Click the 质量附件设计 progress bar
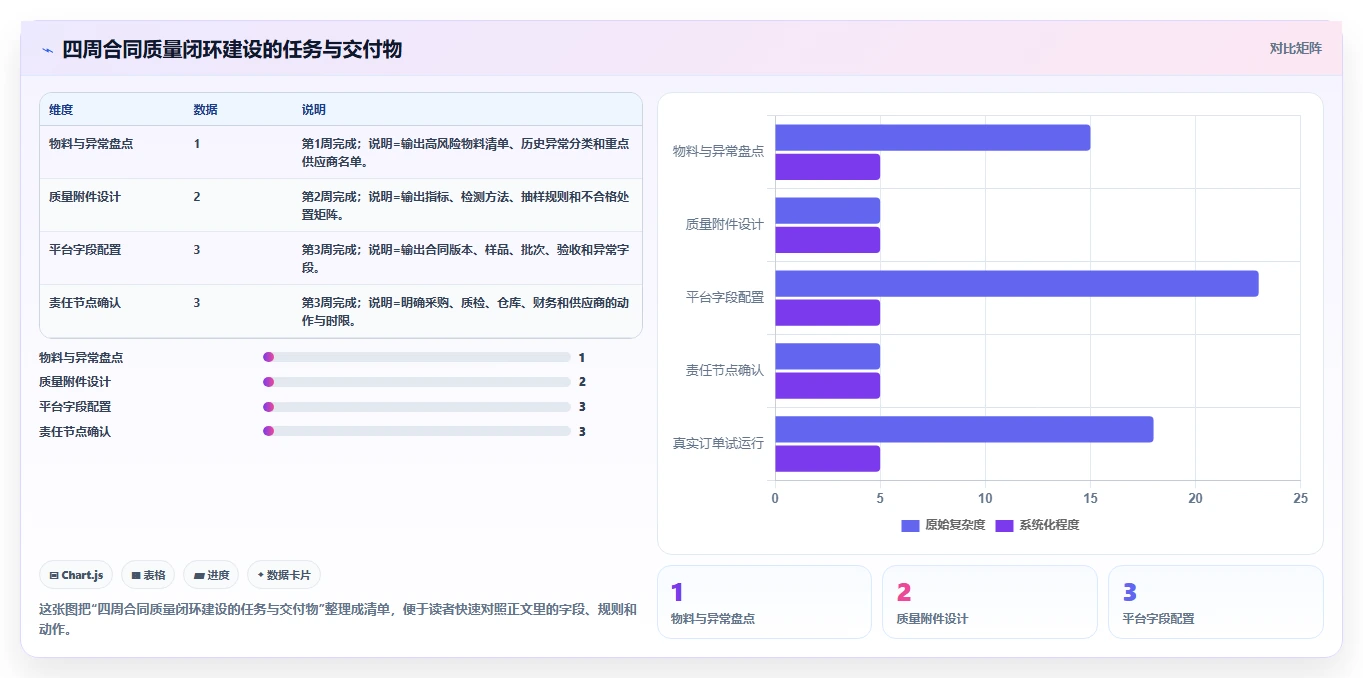This screenshot has width=1363, height=678. pyautogui.click(x=417, y=382)
